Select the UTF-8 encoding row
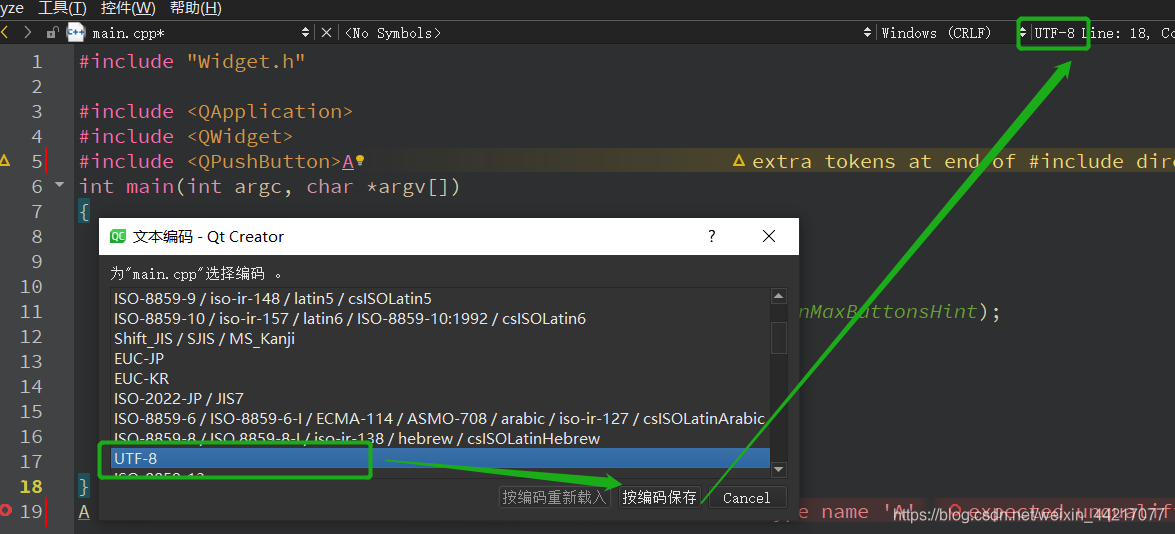 [x=440, y=458]
